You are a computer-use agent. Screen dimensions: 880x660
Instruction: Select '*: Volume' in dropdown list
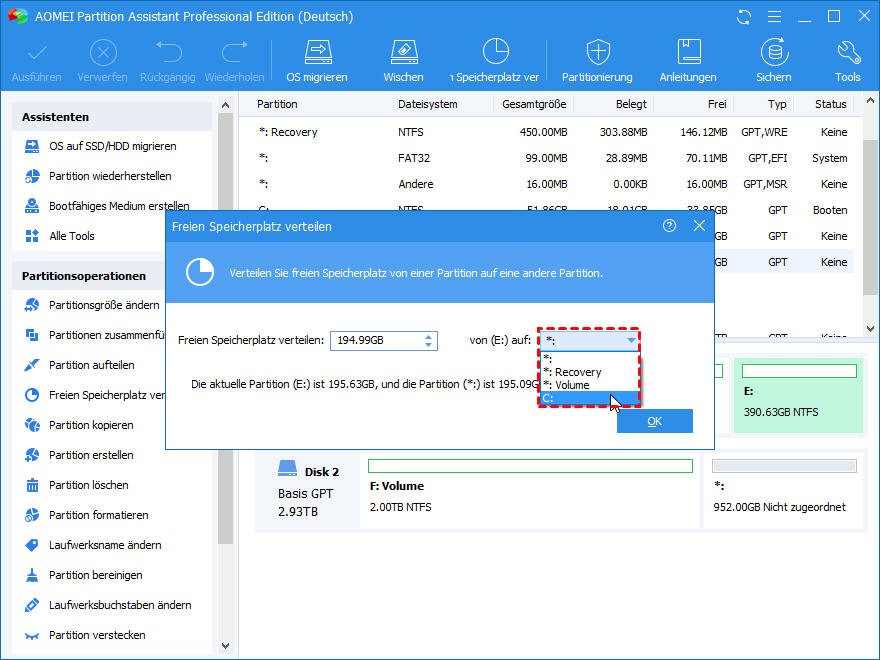(589, 385)
